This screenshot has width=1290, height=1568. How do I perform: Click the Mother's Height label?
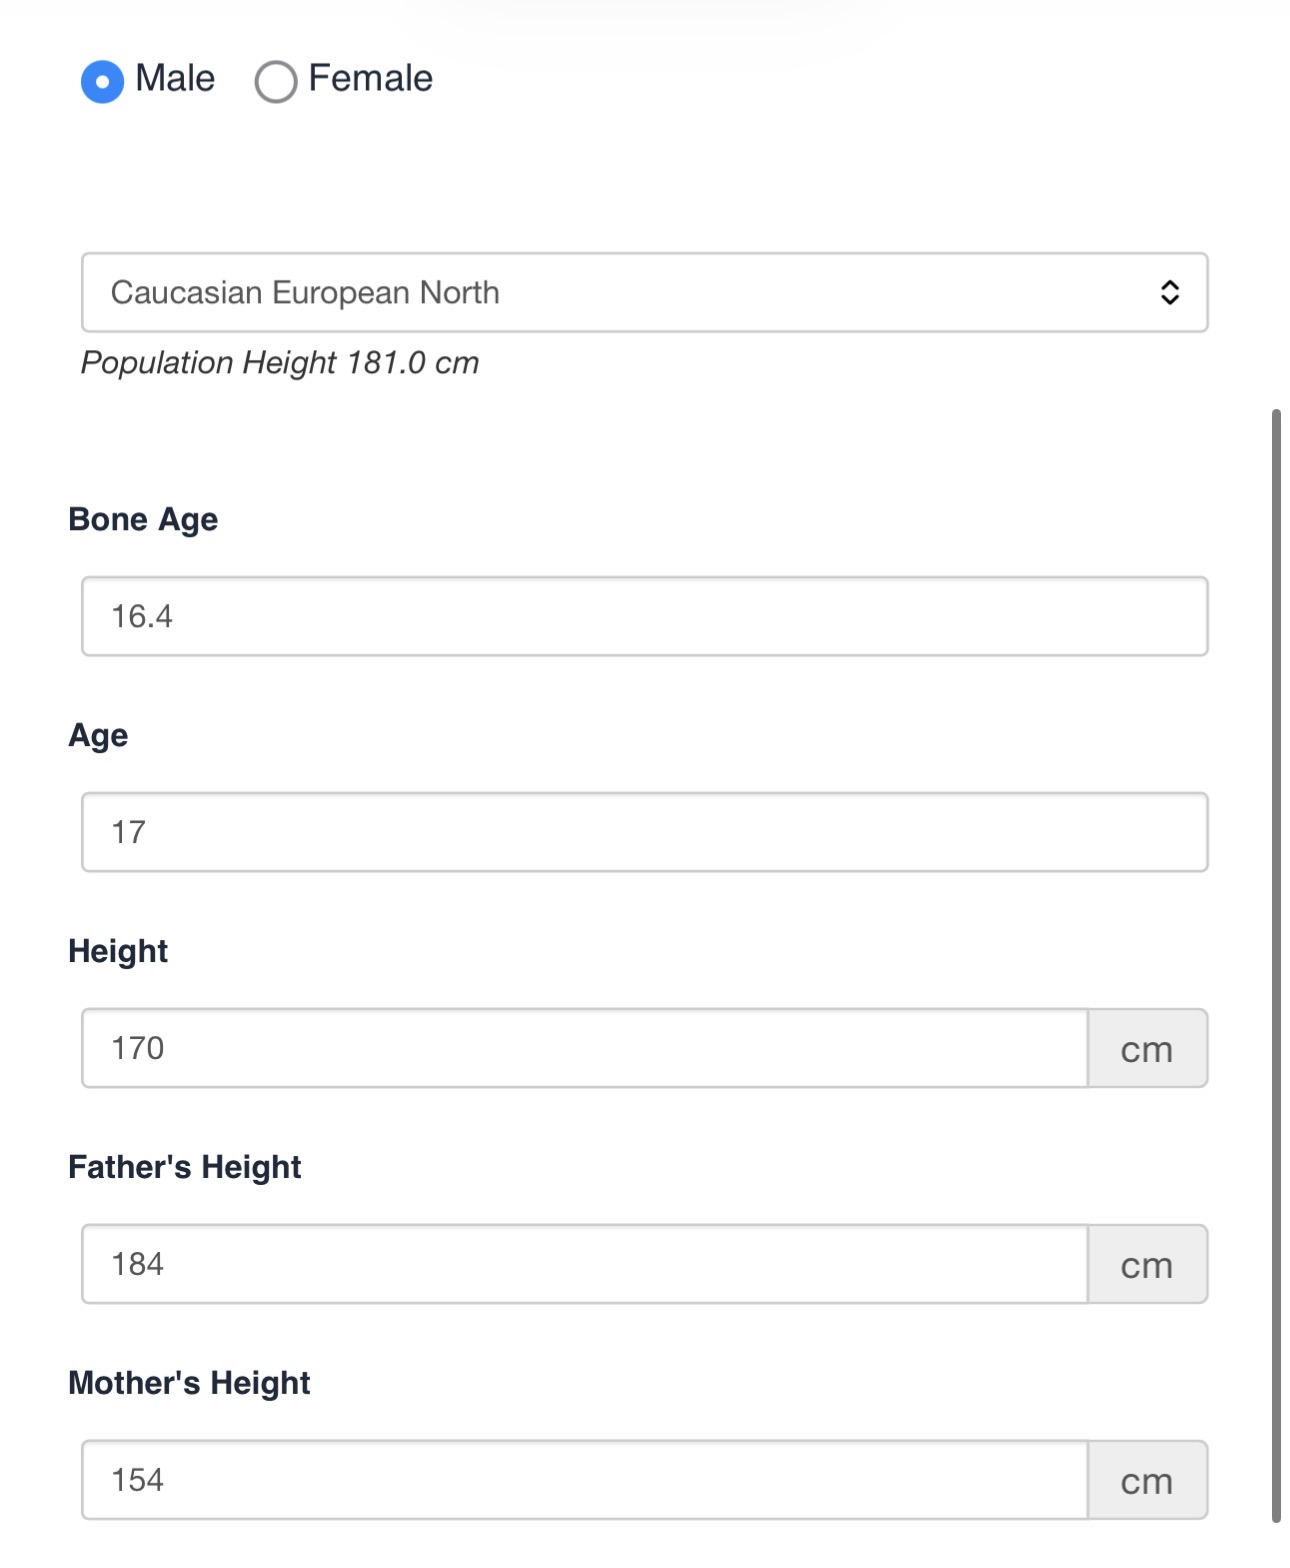tap(189, 1383)
